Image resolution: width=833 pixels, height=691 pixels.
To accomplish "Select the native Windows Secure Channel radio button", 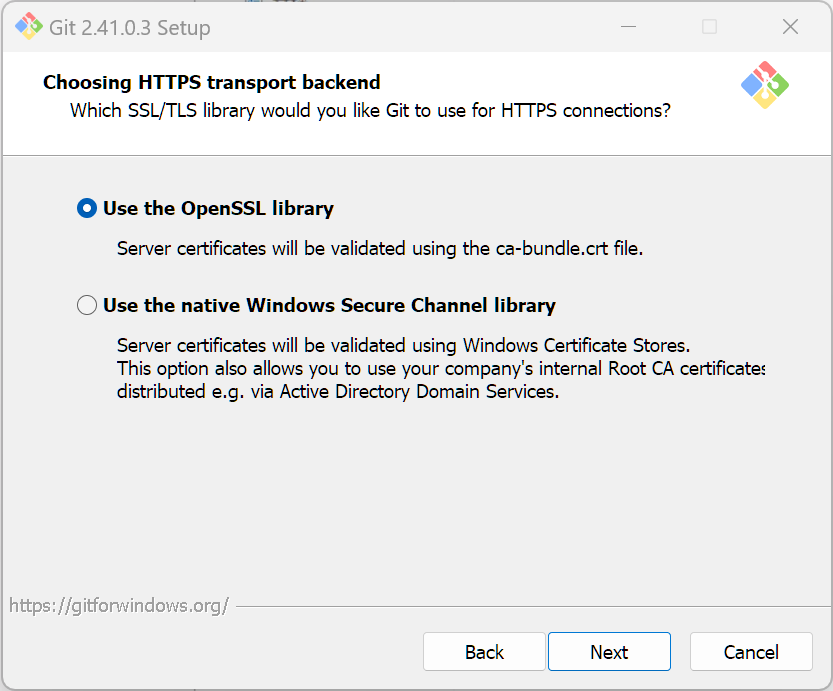I will pyautogui.click(x=87, y=306).
